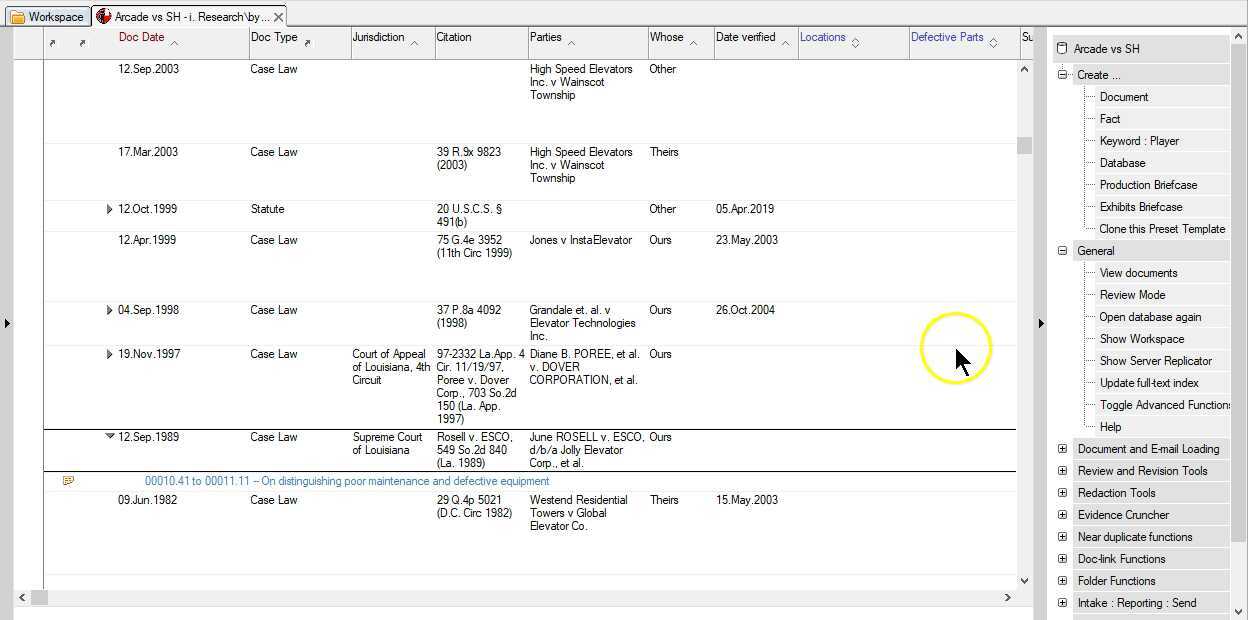Expand the 04.Sep.1998 Case Law row
Screen dimensions: 1248x620
[x=109, y=311]
